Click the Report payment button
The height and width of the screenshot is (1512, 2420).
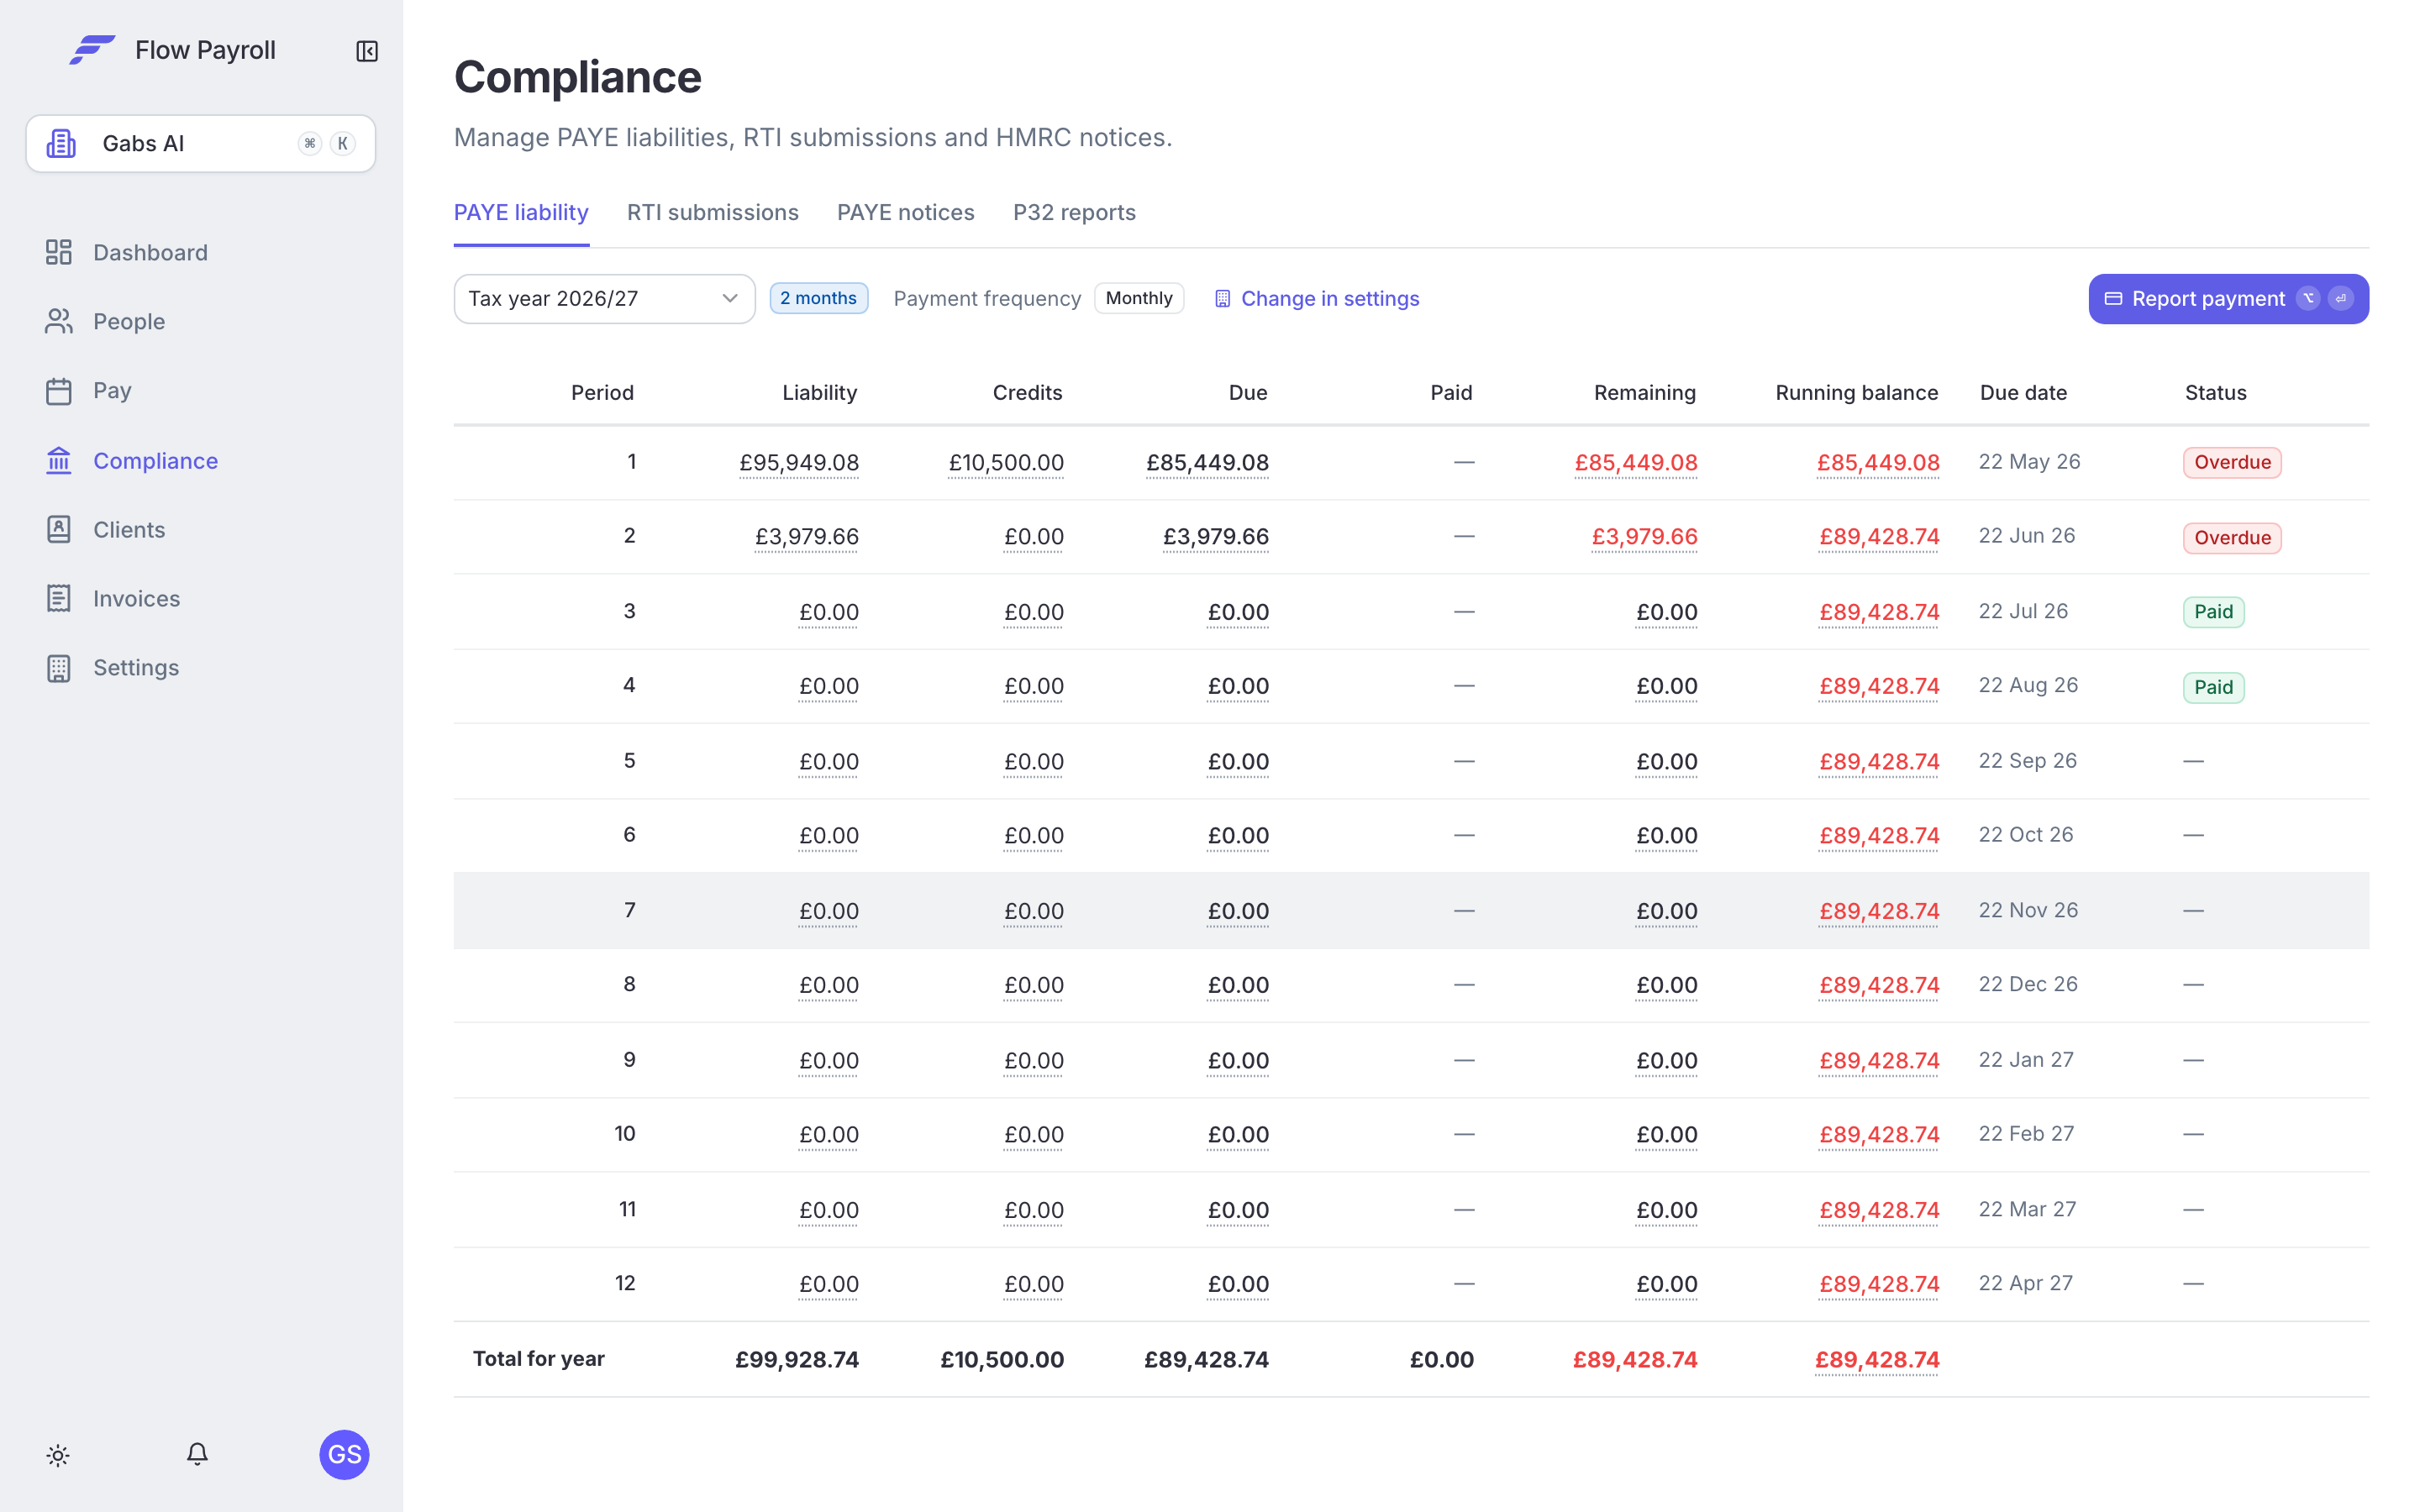(2228, 299)
